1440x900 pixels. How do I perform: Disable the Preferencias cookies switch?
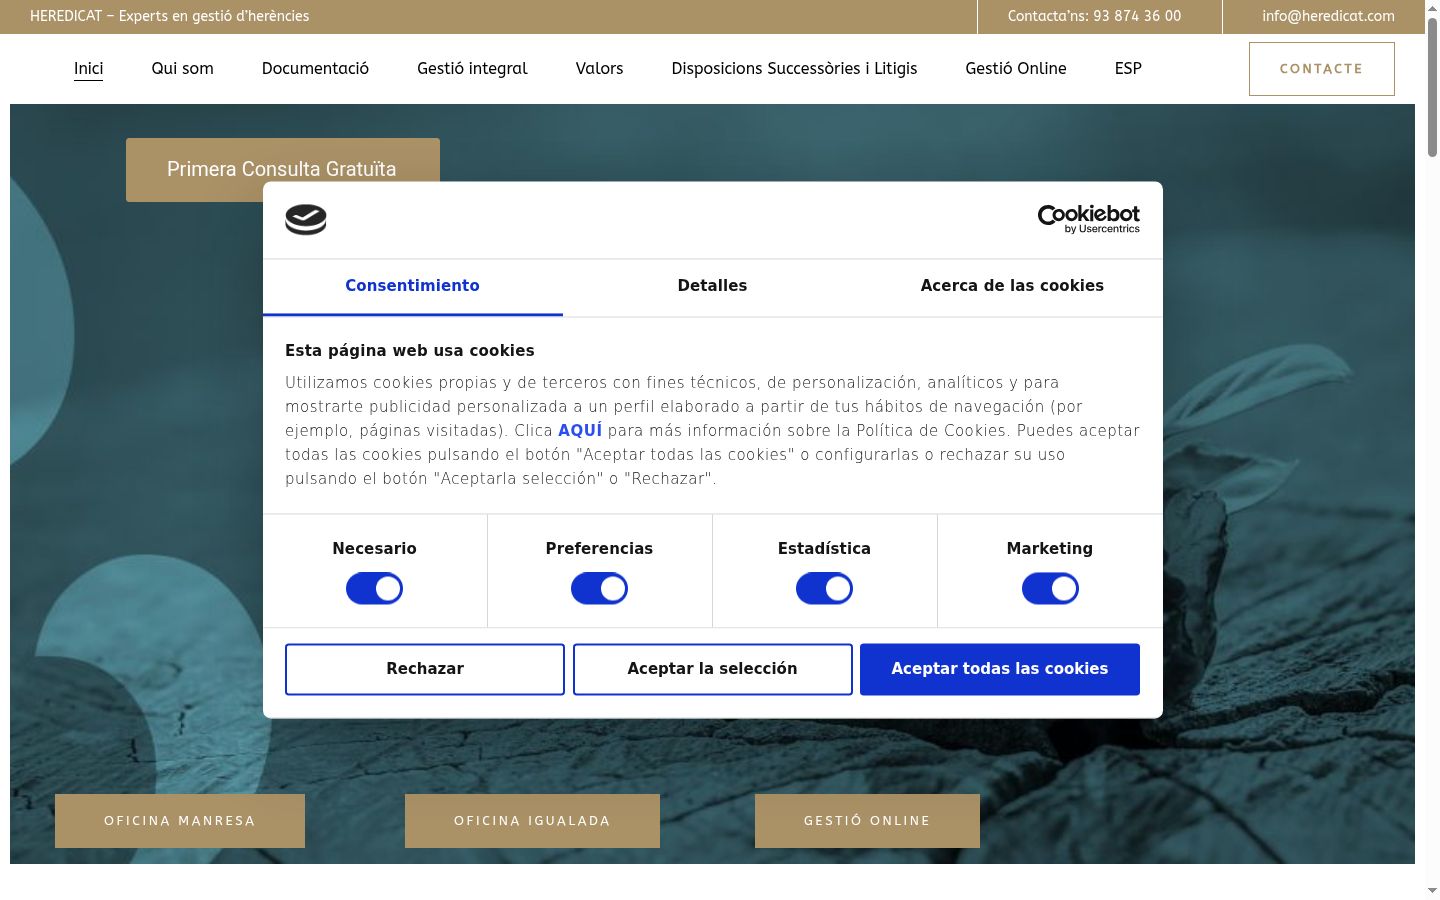pyautogui.click(x=599, y=589)
